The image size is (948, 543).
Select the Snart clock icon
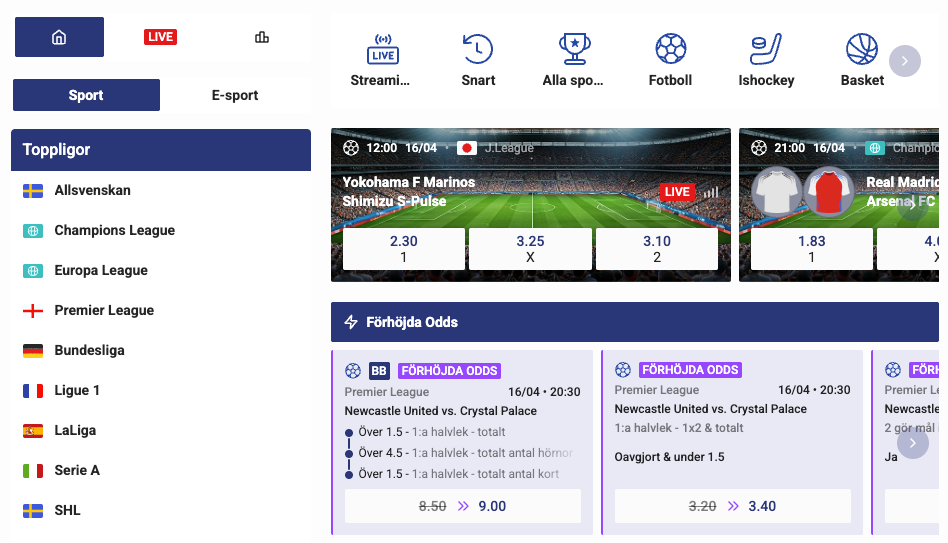478,49
